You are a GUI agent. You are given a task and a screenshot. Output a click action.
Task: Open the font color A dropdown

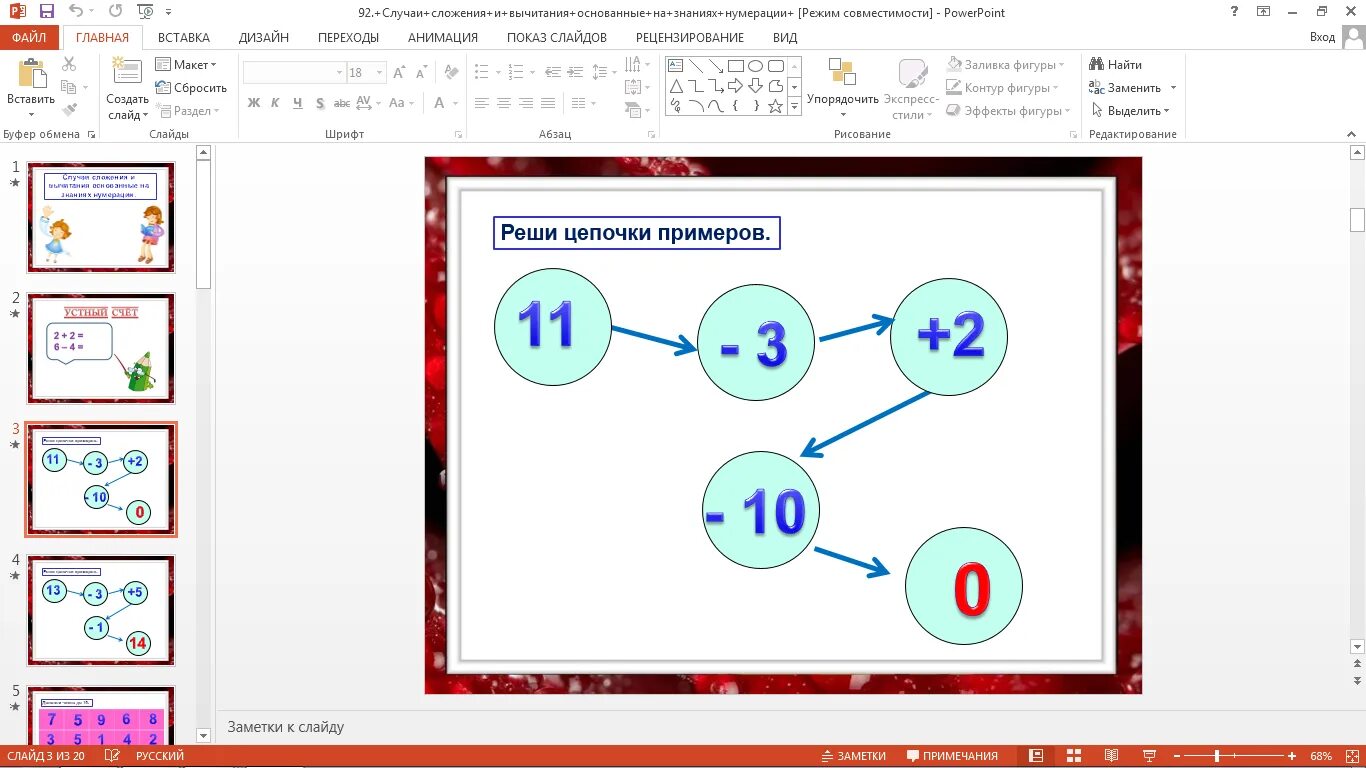[457, 103]
